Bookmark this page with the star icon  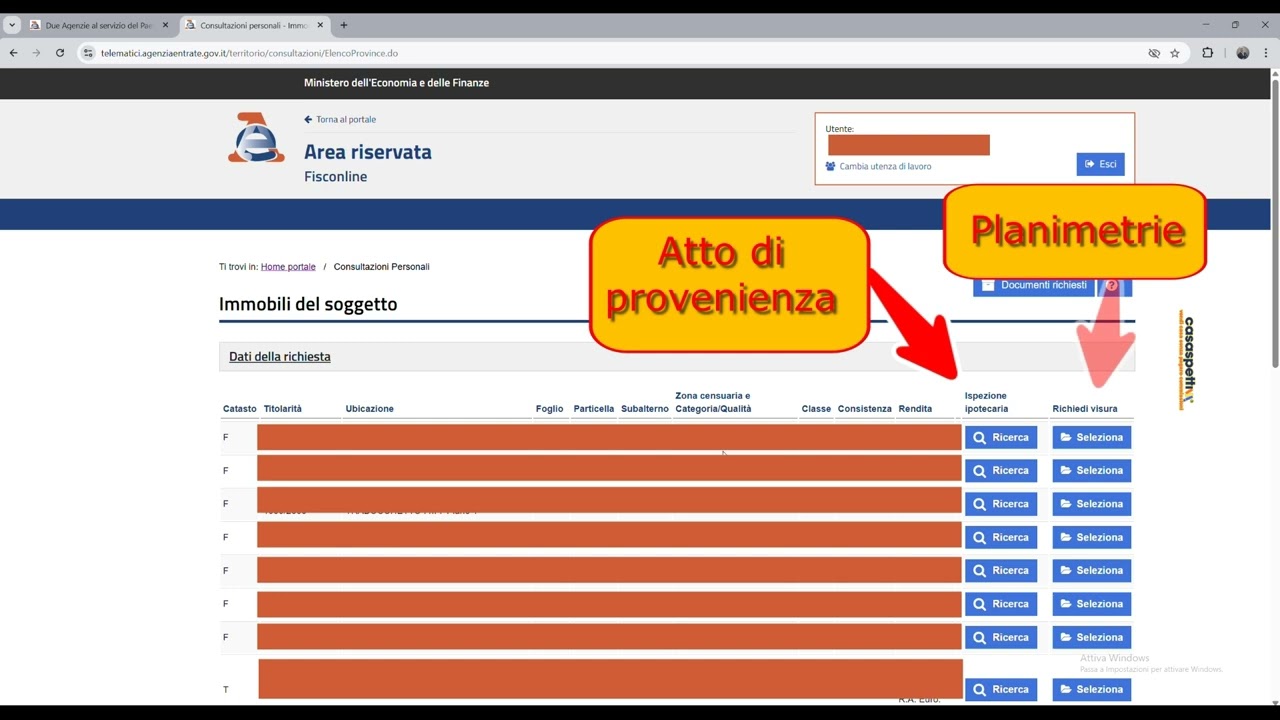(1175, 53)
